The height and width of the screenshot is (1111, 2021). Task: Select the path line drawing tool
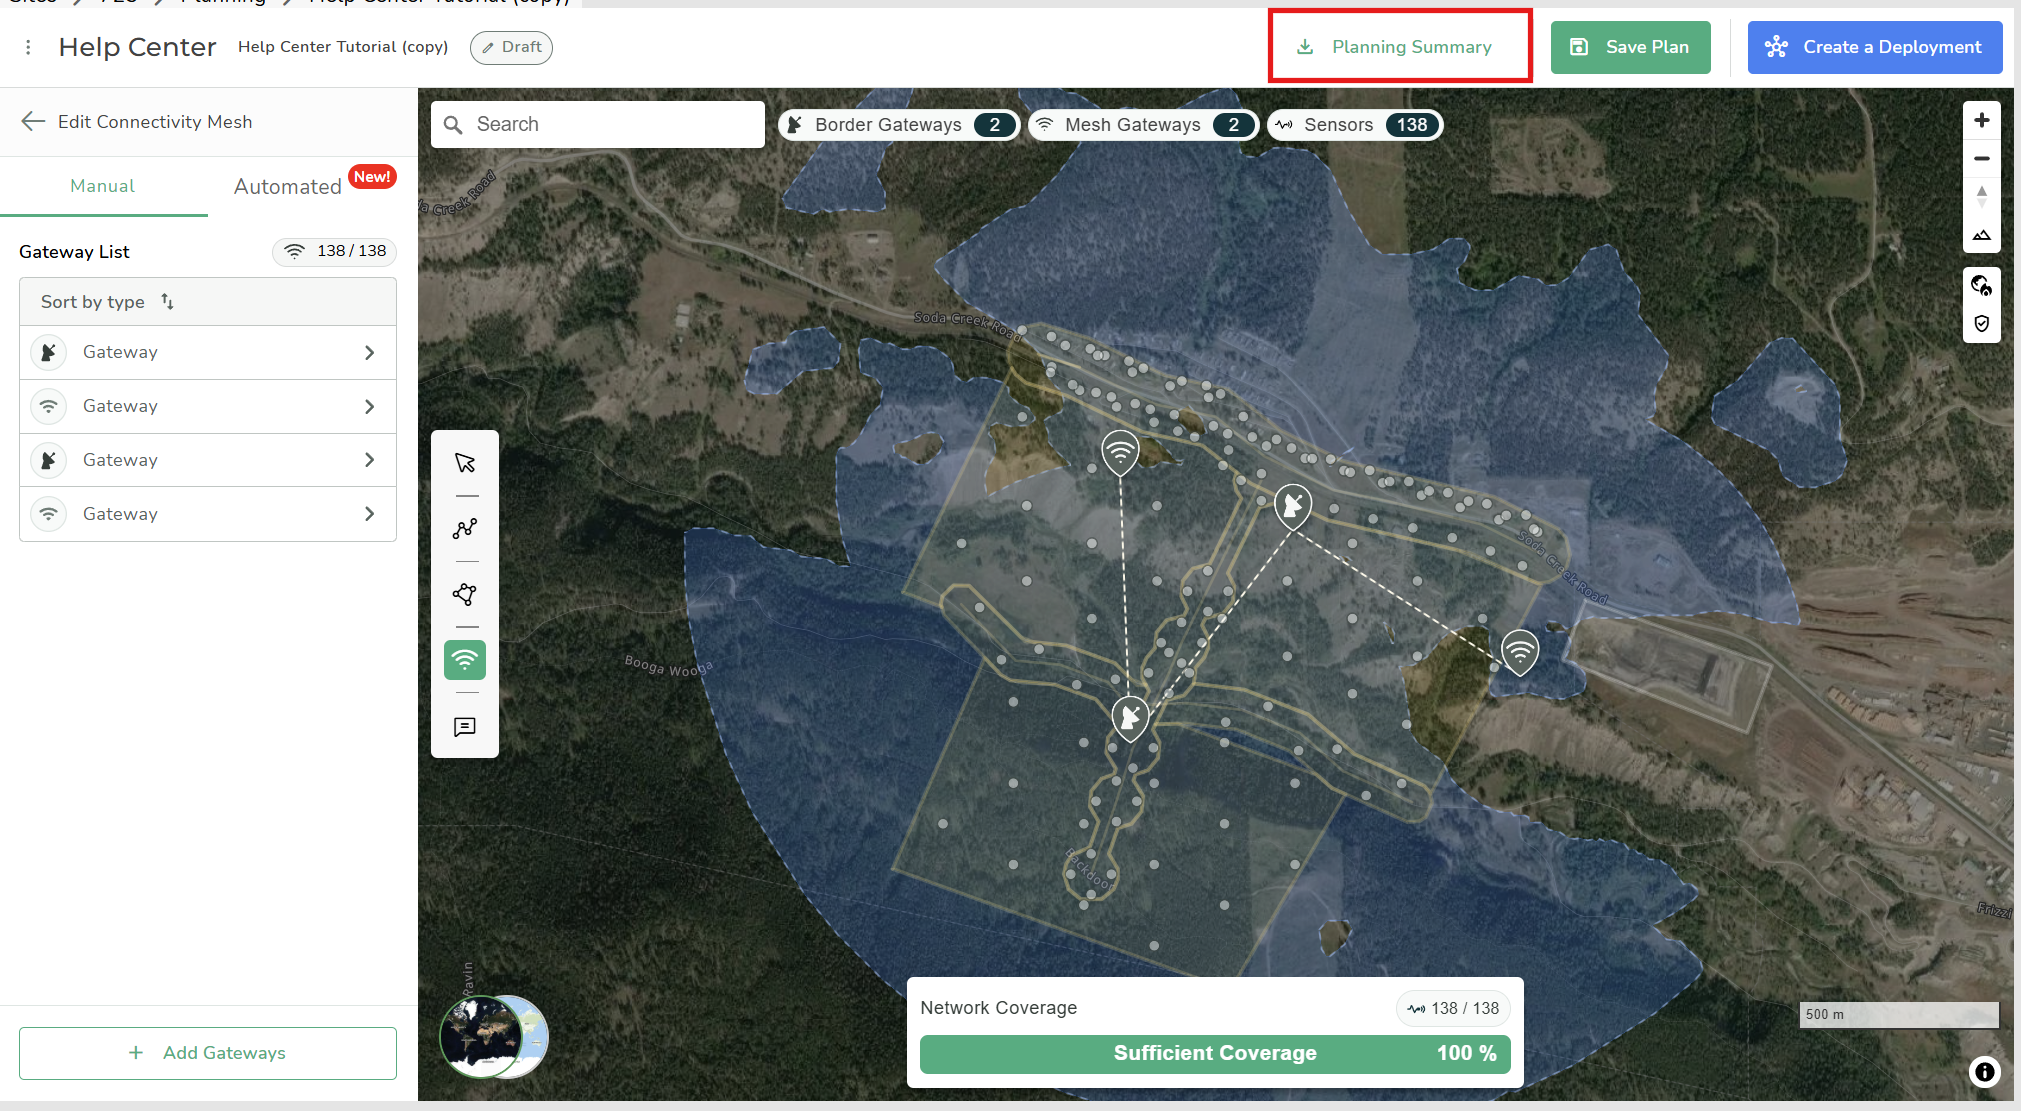[x=465, y=529]
